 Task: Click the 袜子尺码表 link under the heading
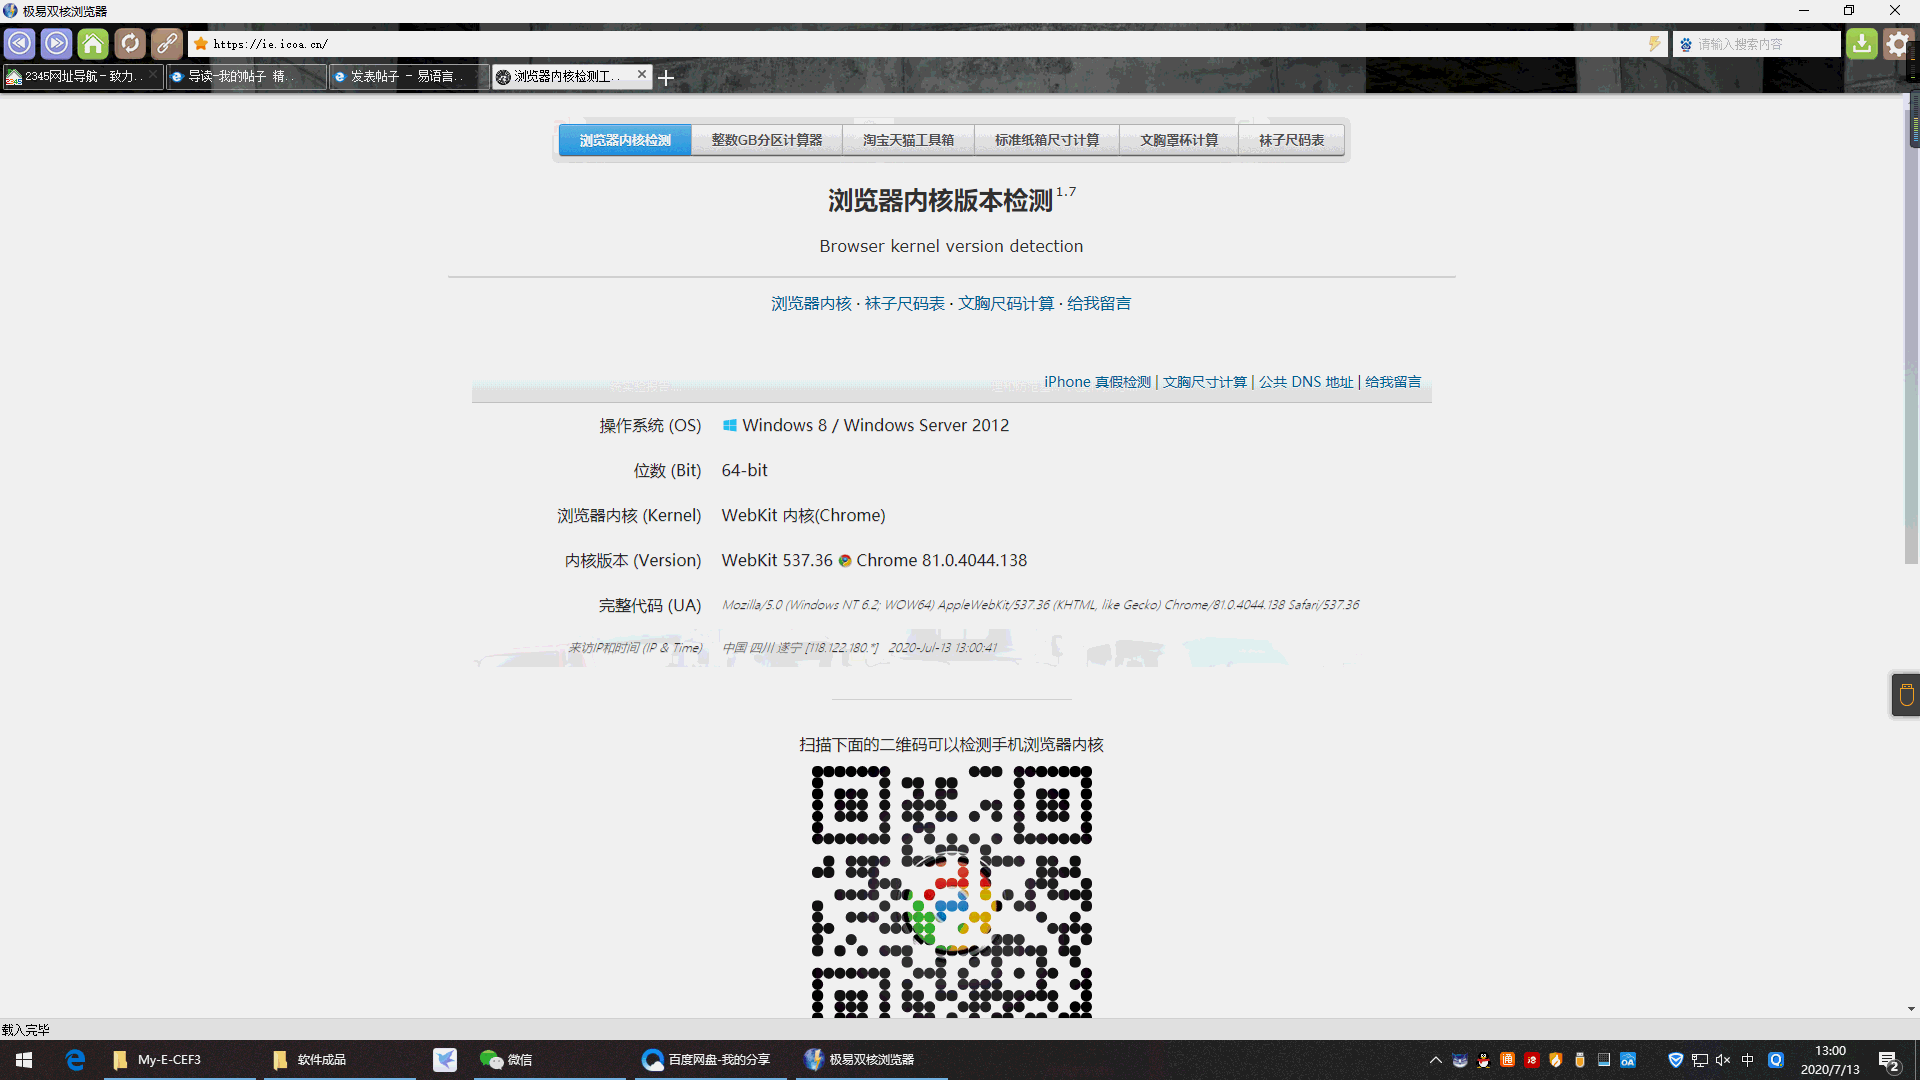[904, 303]
